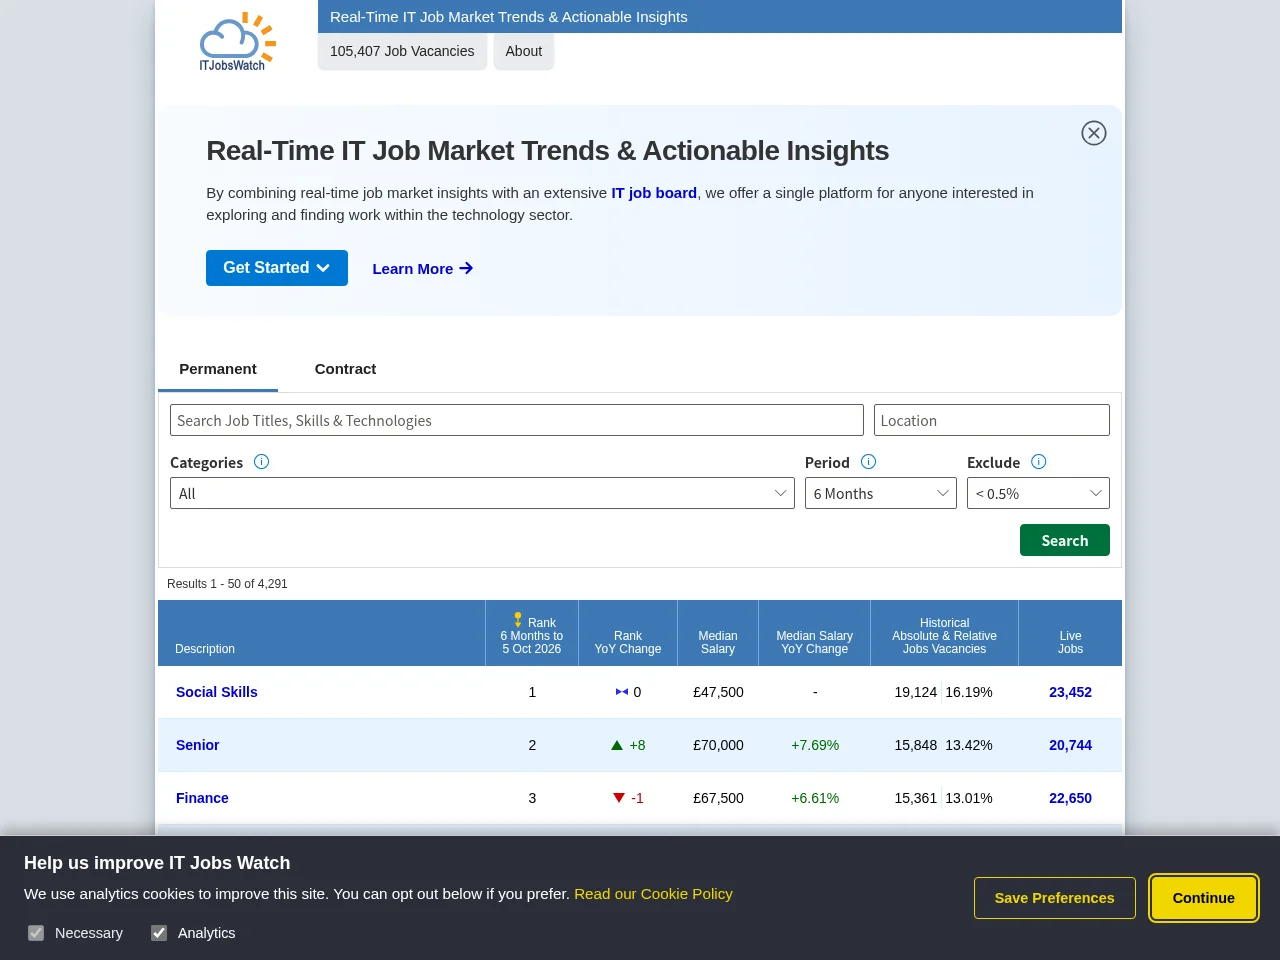Click the red down arrow in Finance row
This screenshot has height=960, width=1280.
click(x=619, y=798)
